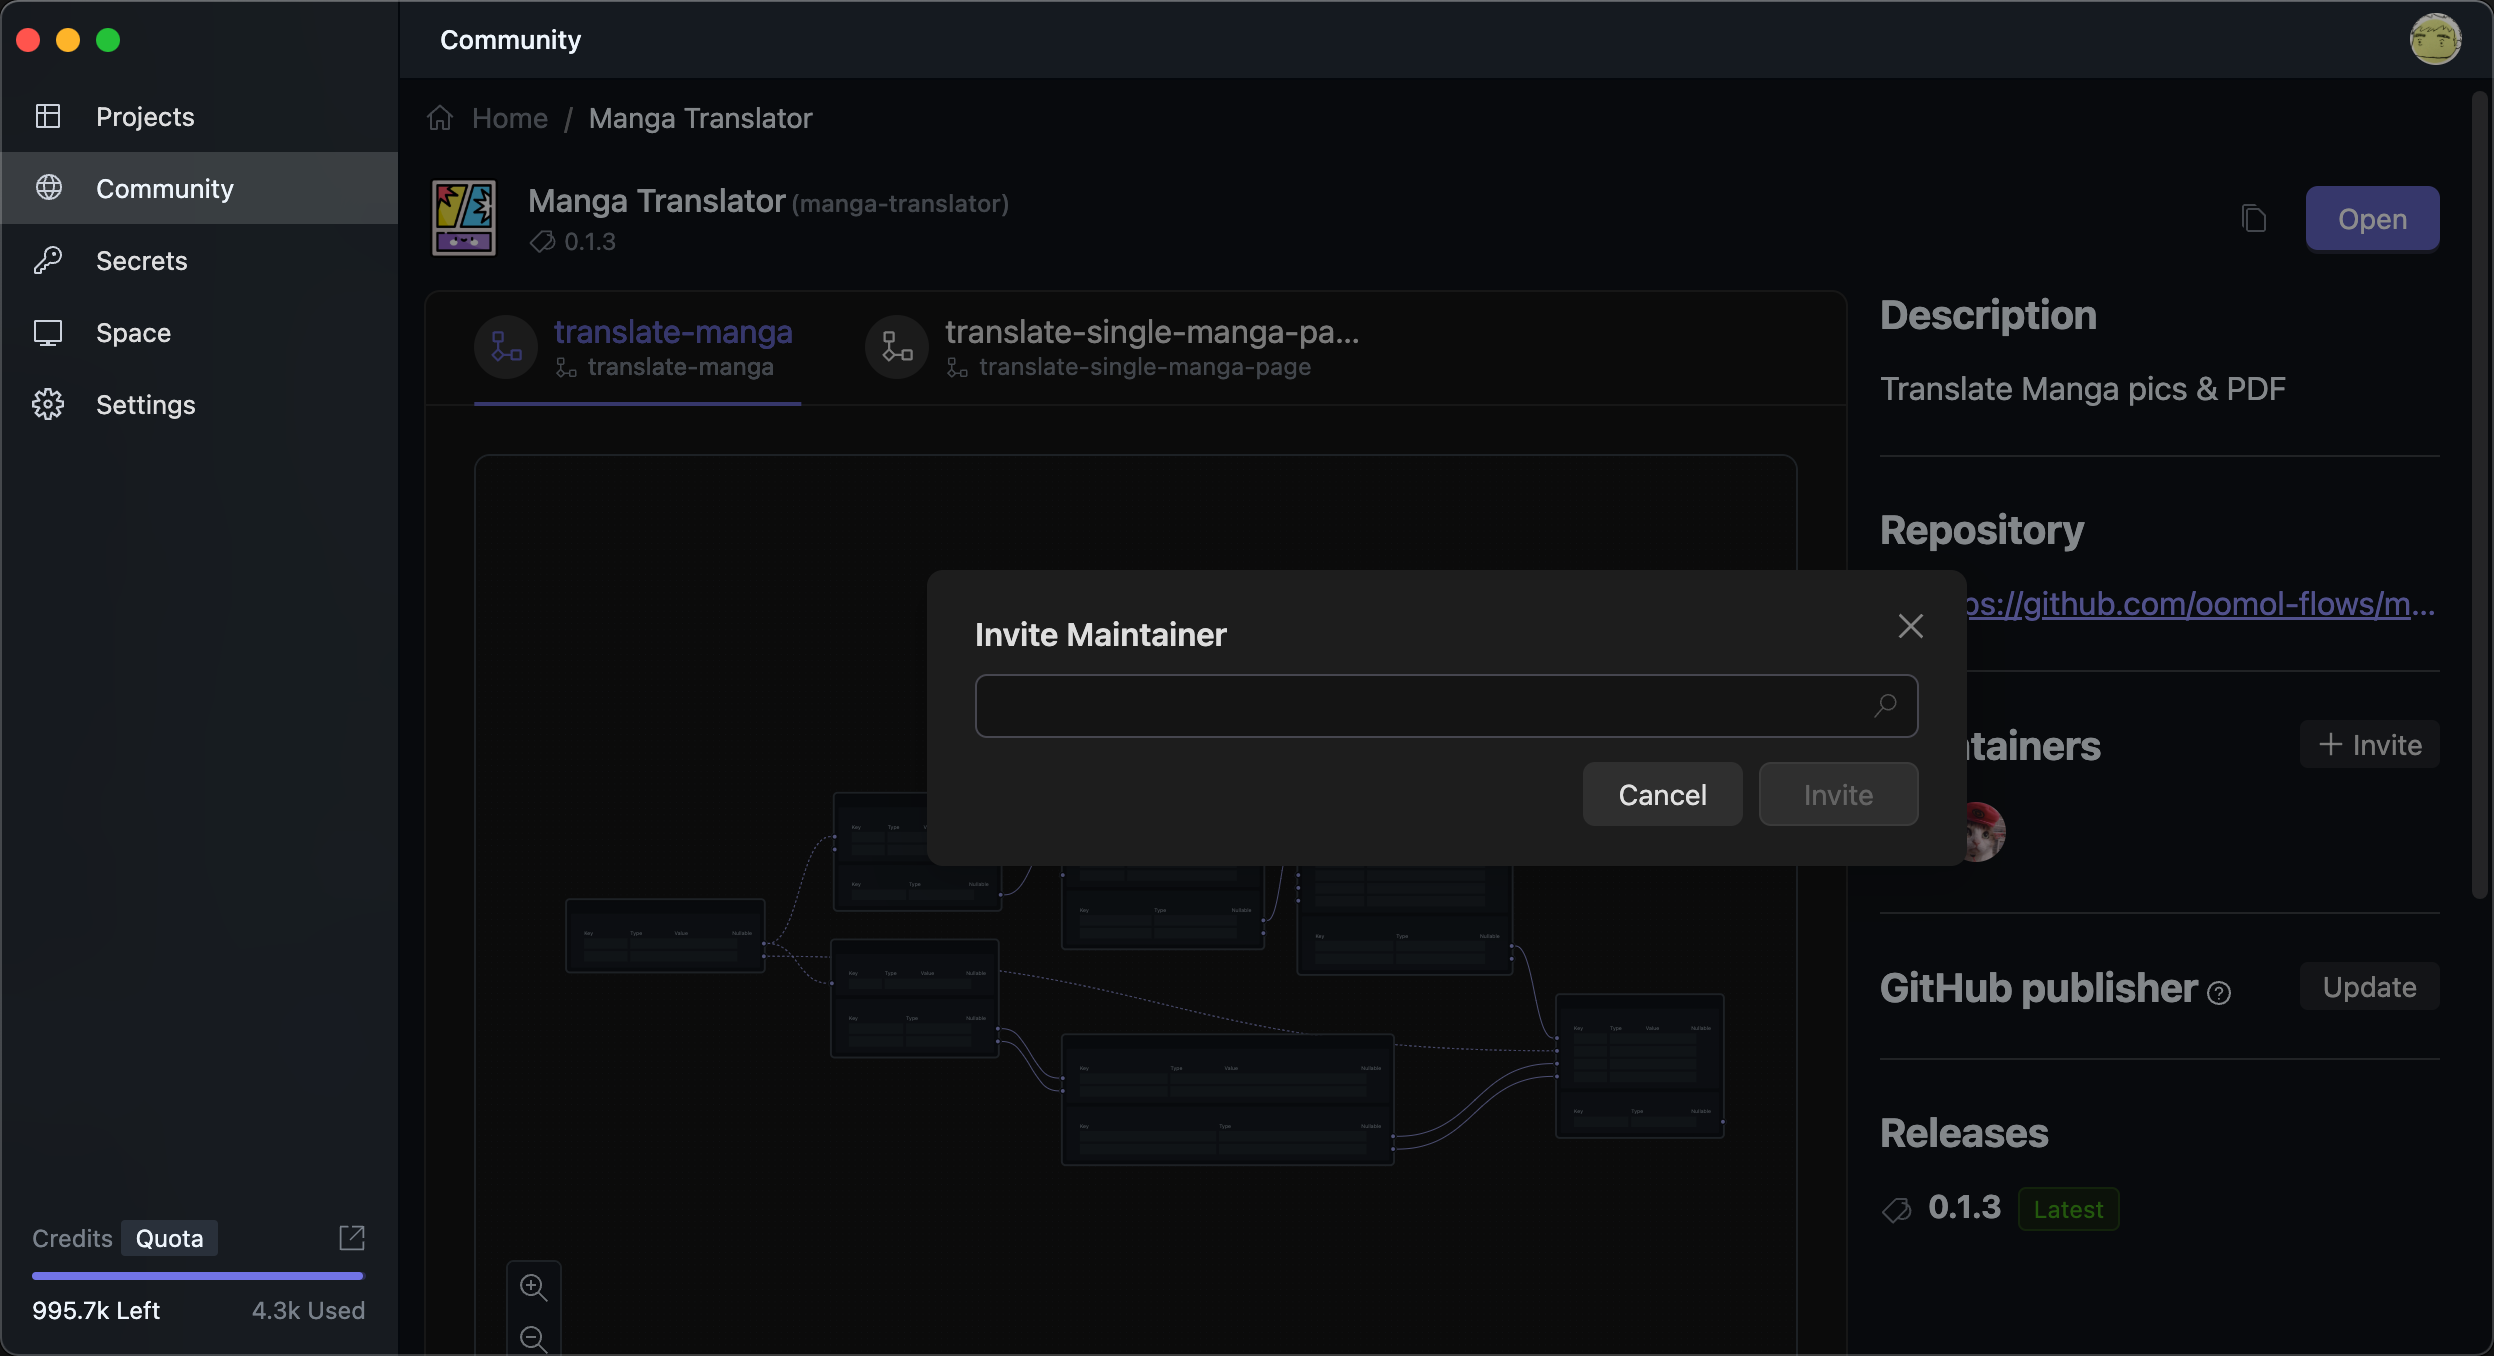
Task: Select the translate-manga flow tab
Action: [672, 347]
